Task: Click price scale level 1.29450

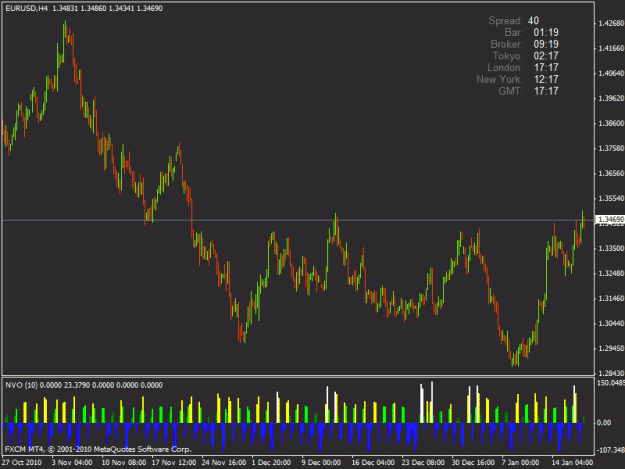Action: point(611,348)
